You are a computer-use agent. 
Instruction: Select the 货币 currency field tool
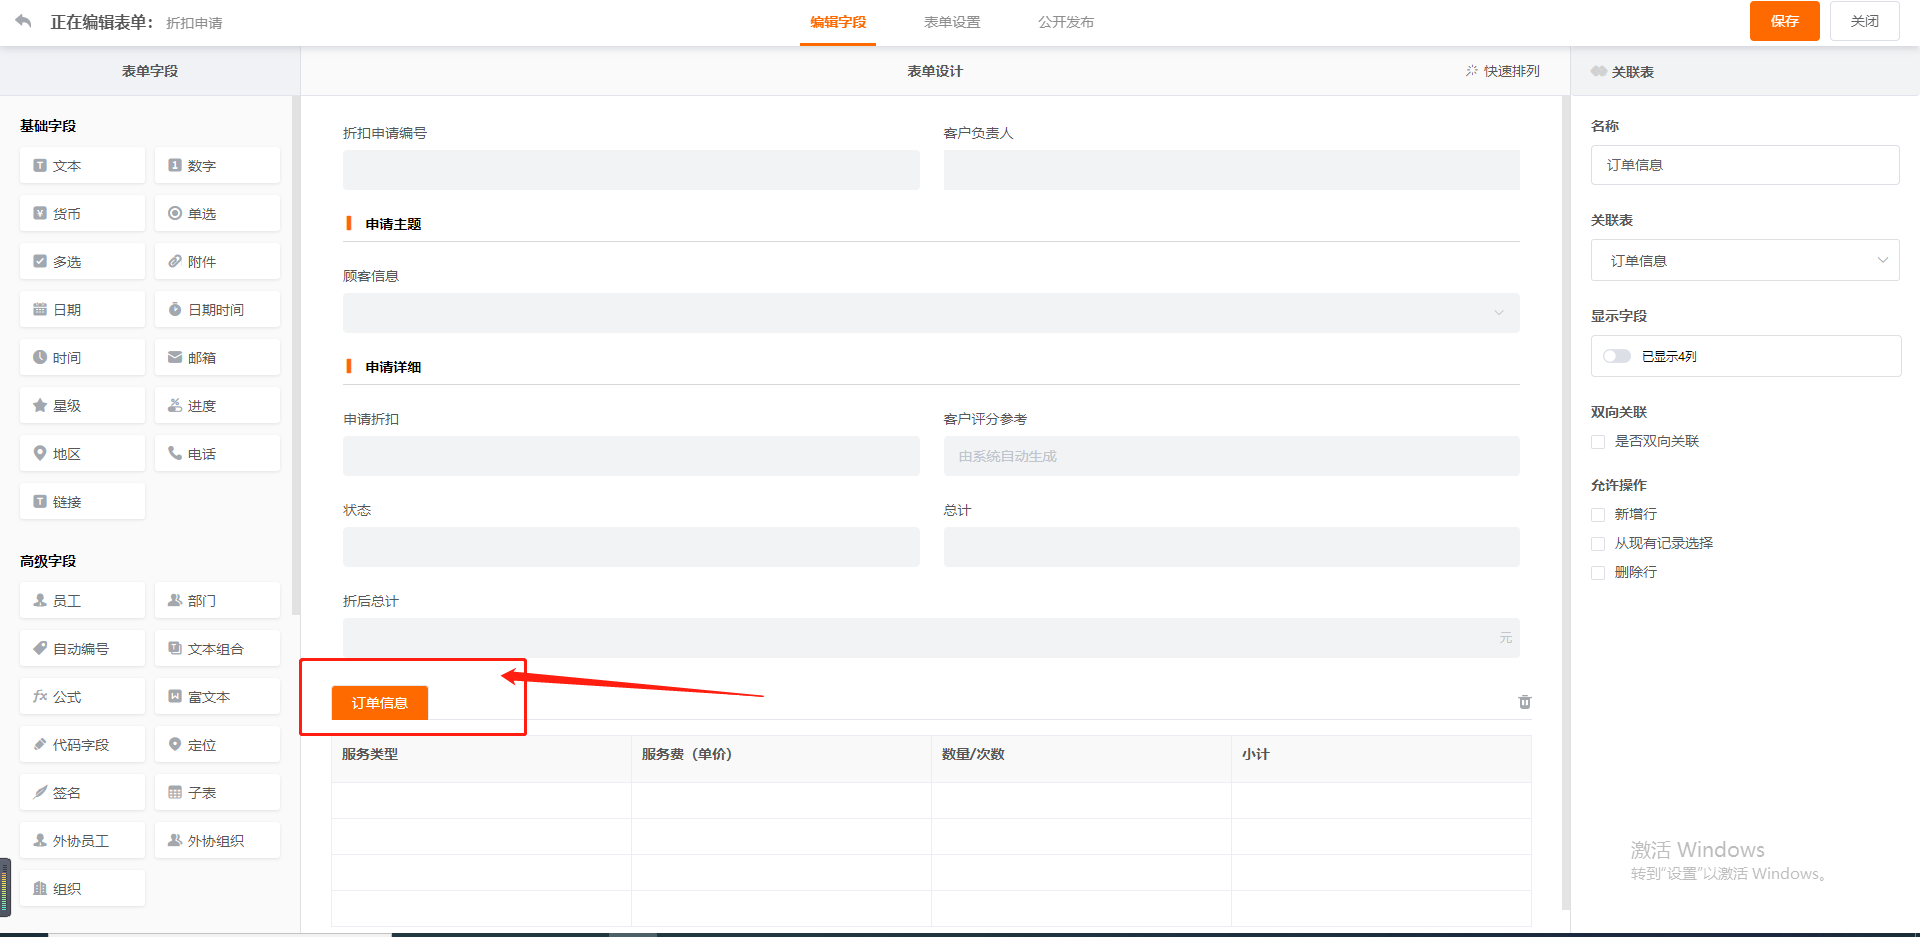pos(81,212)
